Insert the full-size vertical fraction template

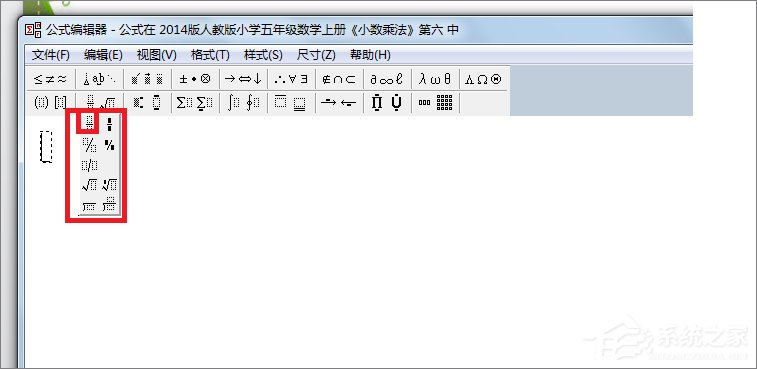[89, 123]
